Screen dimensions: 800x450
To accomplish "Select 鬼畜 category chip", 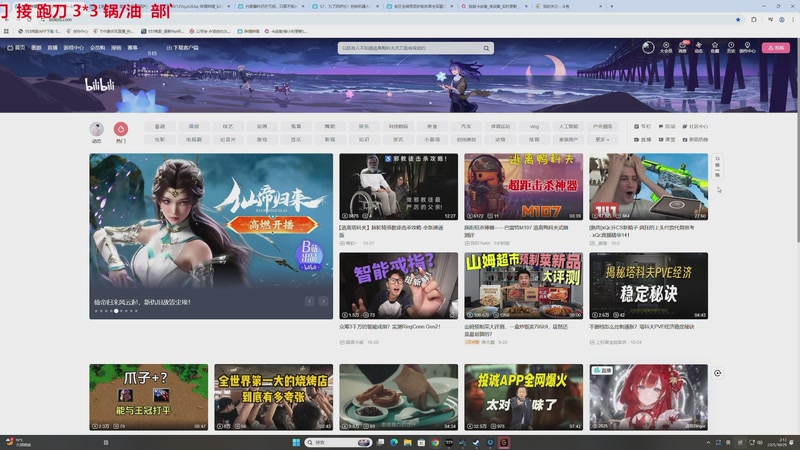I will tap(296, 126).
